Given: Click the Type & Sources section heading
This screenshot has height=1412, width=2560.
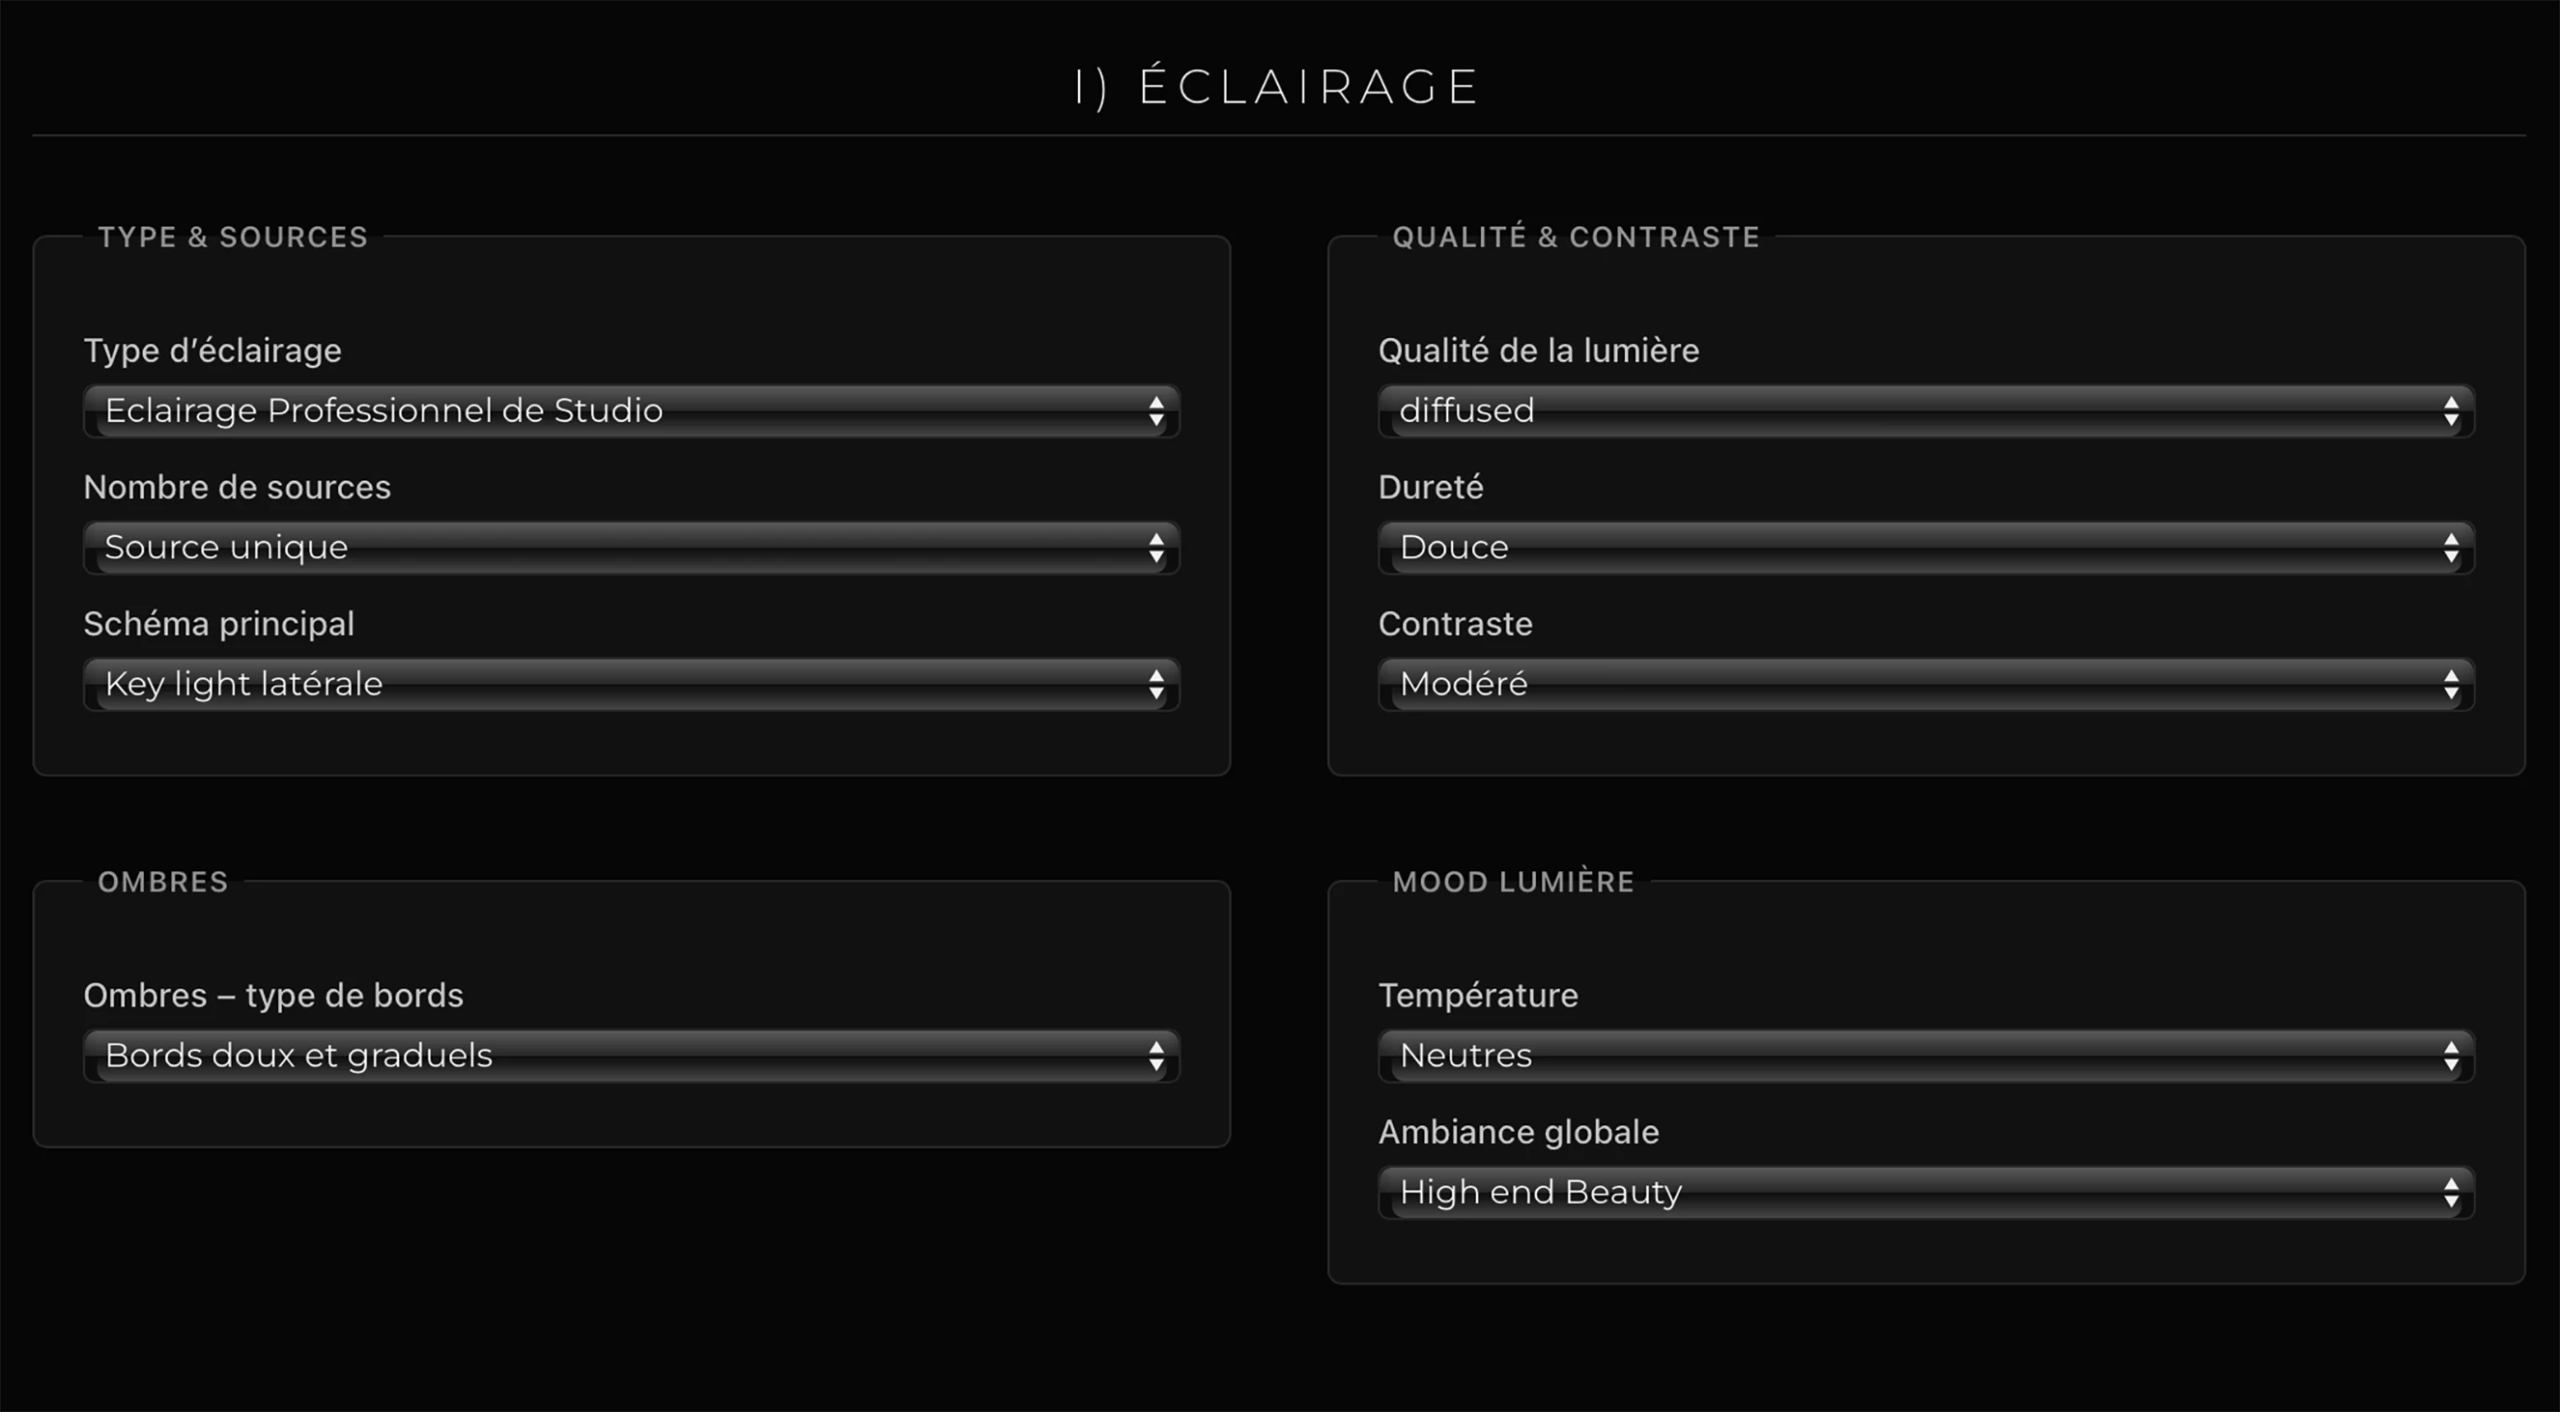Looking at the screenshot, I should coord(233,237).
